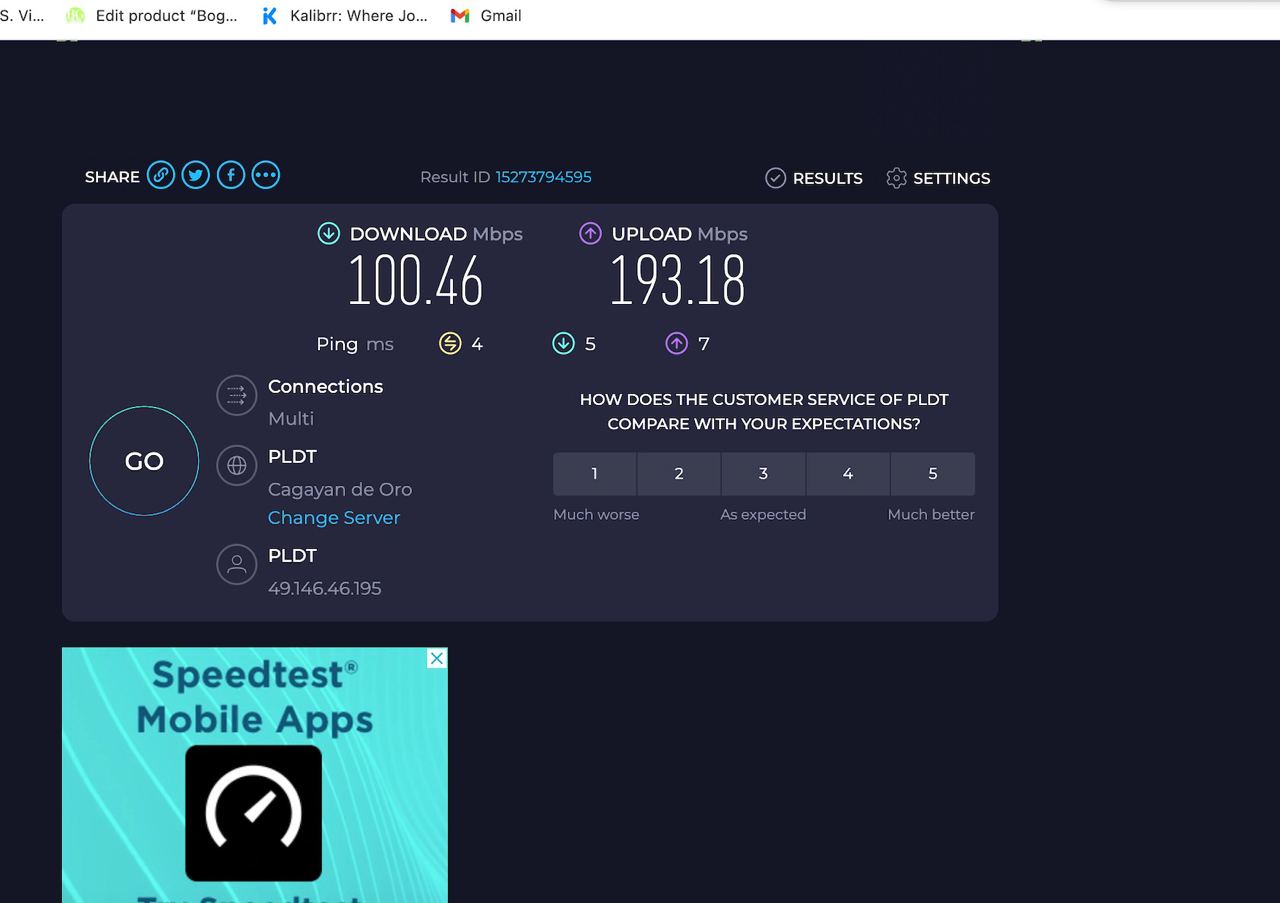The height and width of the screenshot is (903, 1280).
Task: Copy the share link icon
Action: pos(161,176)
